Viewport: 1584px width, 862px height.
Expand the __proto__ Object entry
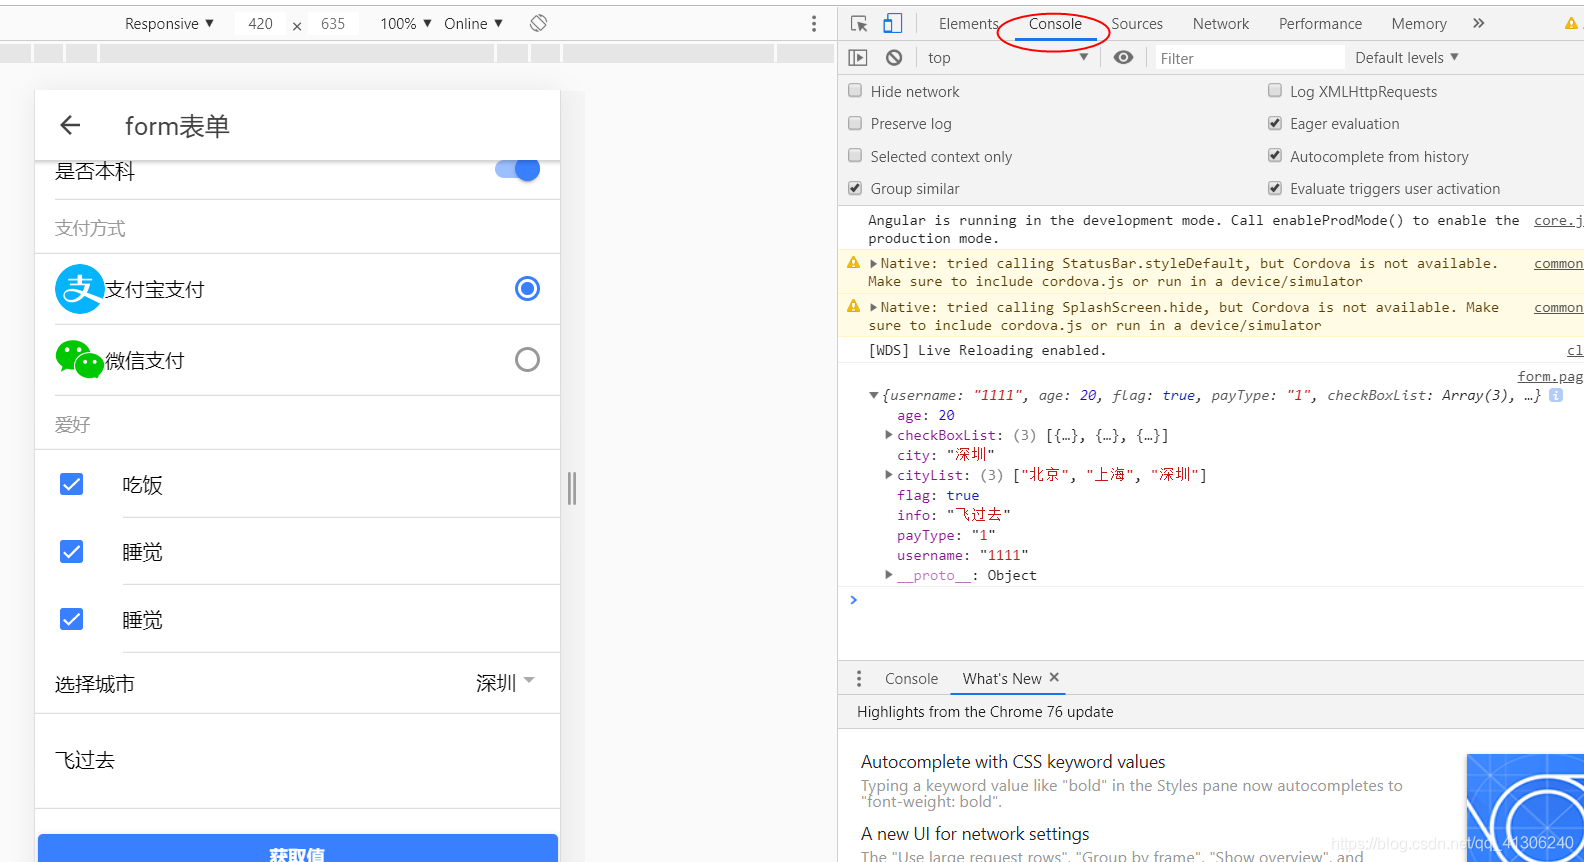(x=888, y=575)
